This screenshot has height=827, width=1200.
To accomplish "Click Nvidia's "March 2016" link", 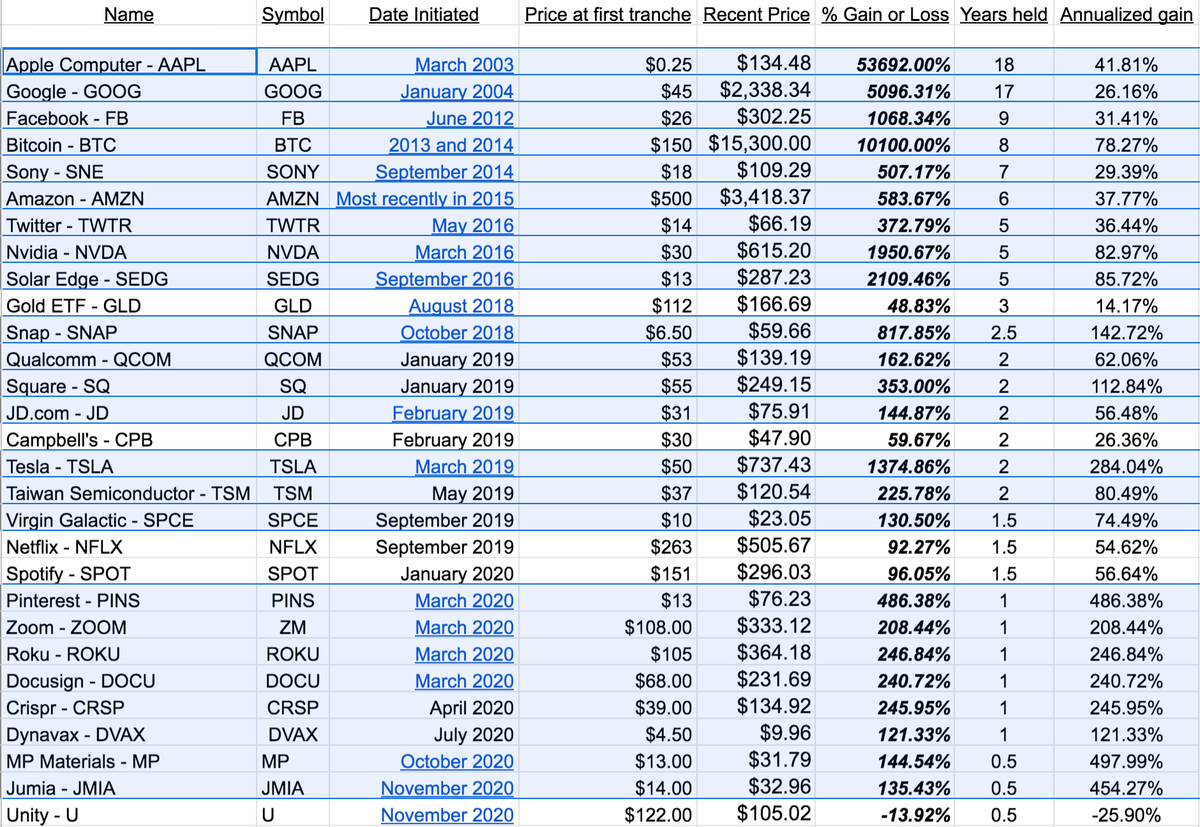I will tap(464, 252).
